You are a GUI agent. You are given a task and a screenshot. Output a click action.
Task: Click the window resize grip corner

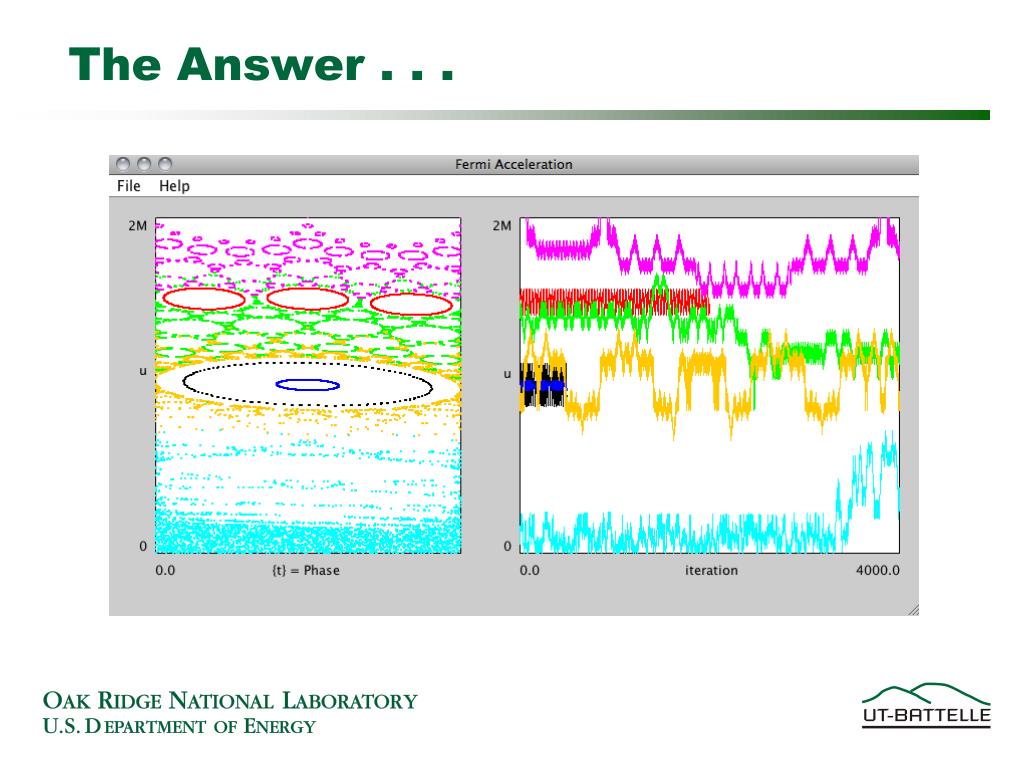point(912,609)
